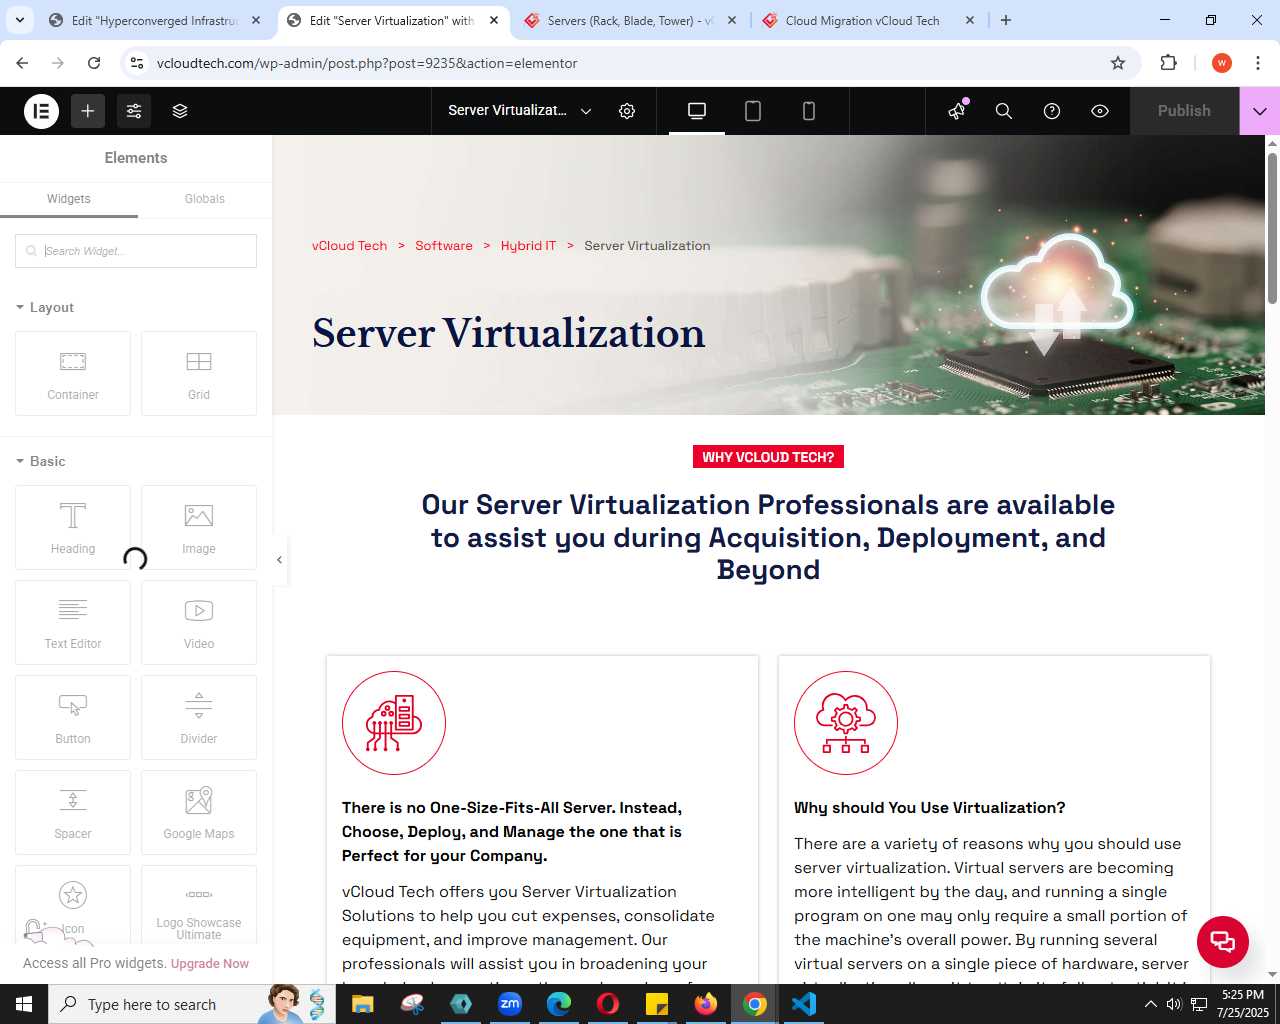
Task: Open the Chrome three-dot menu
Action: coord(1258,63)
